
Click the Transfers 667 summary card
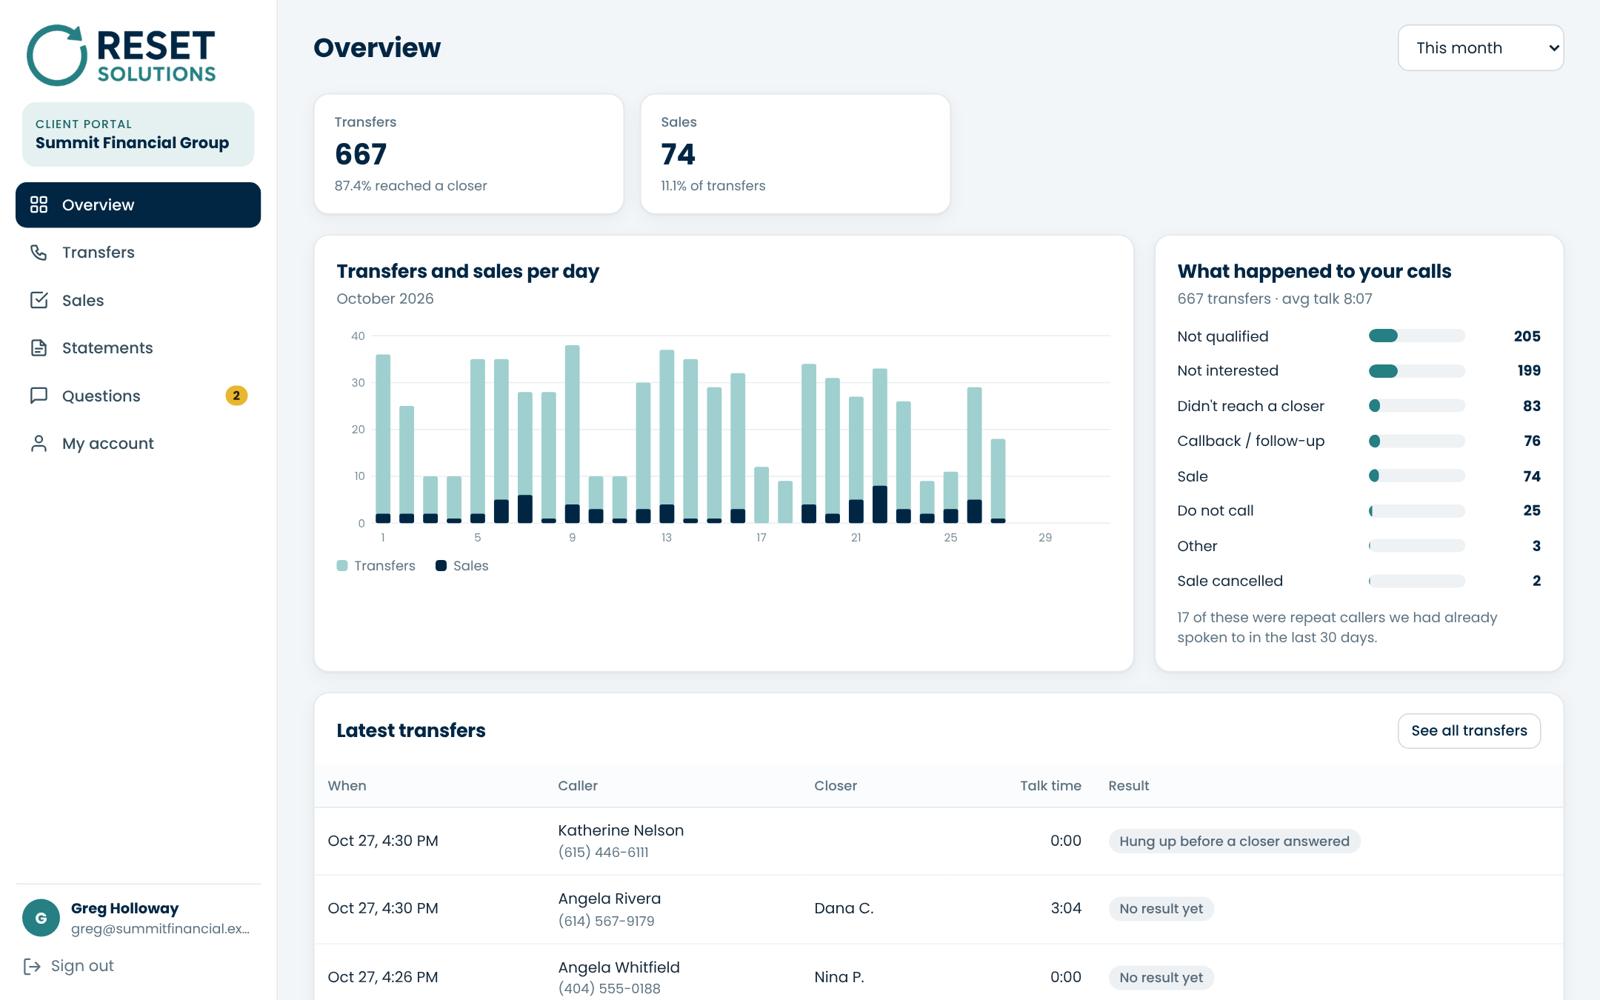469,154
